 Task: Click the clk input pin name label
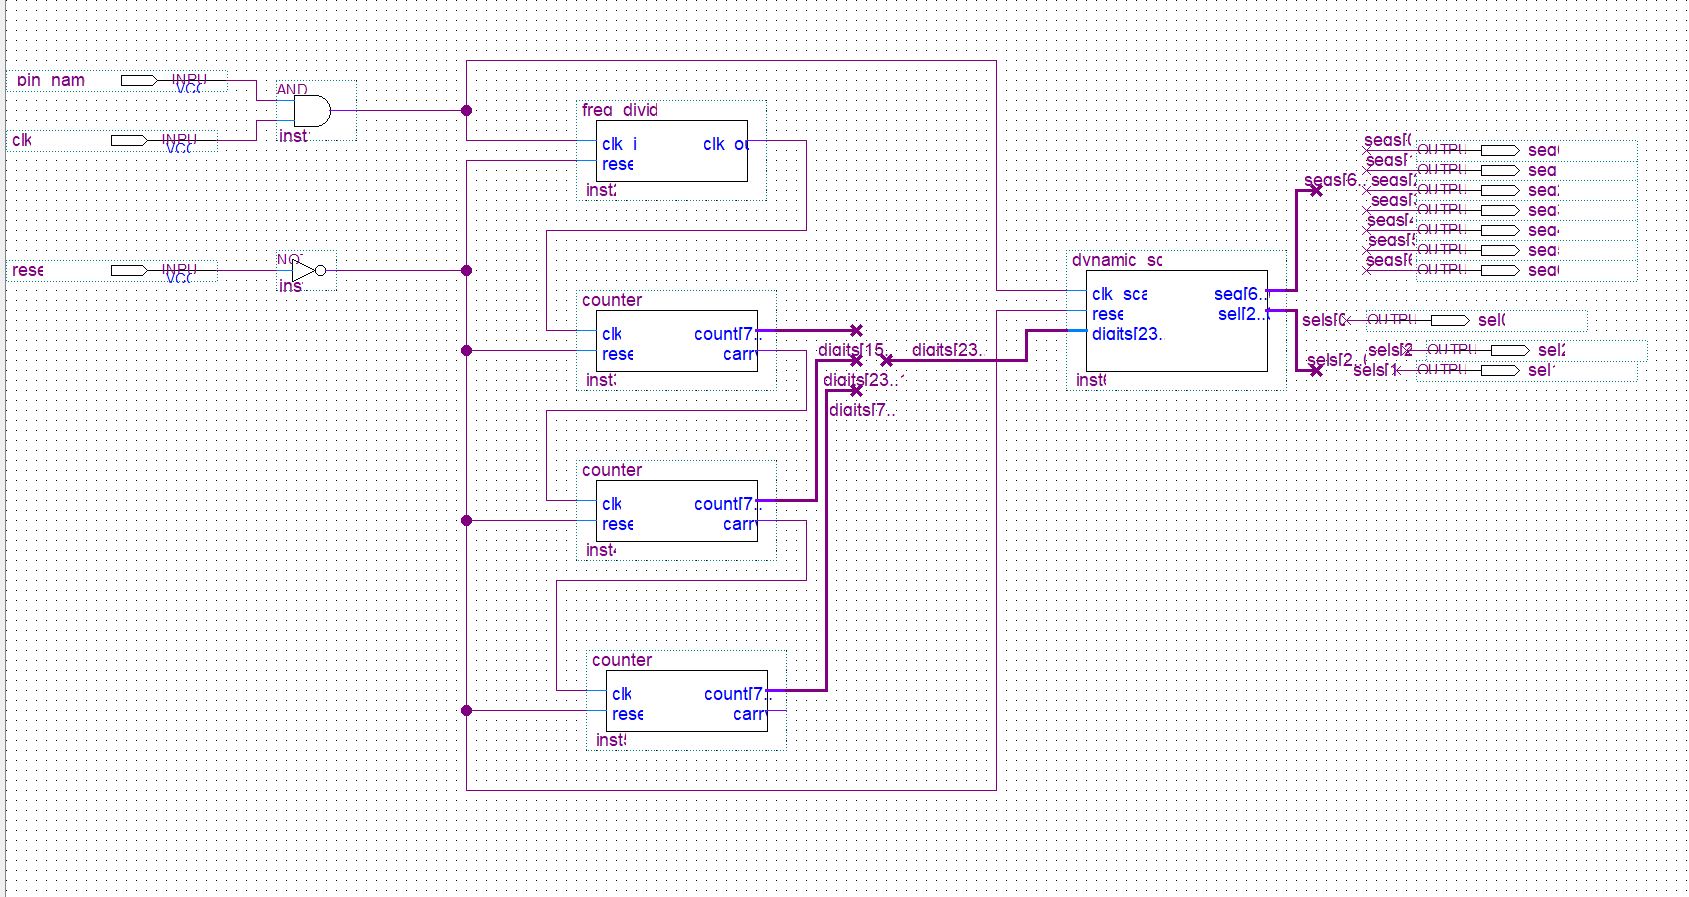click(x=22, y=140)
